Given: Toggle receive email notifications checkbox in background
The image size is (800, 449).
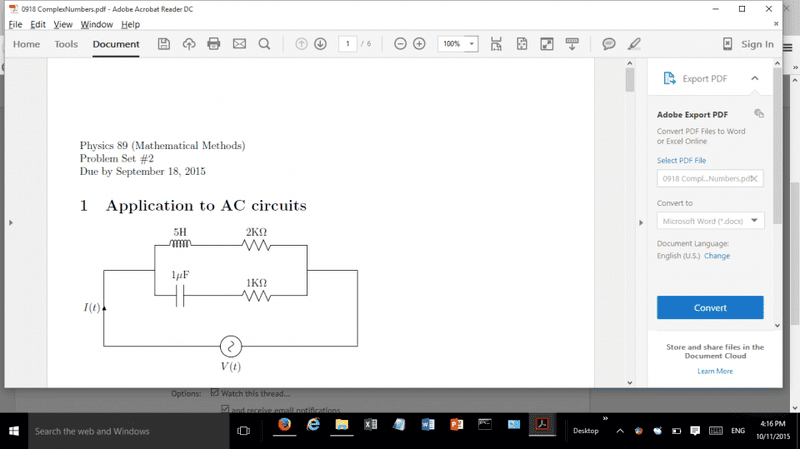Looking at the screenshot, I should [x=225, y=409].
